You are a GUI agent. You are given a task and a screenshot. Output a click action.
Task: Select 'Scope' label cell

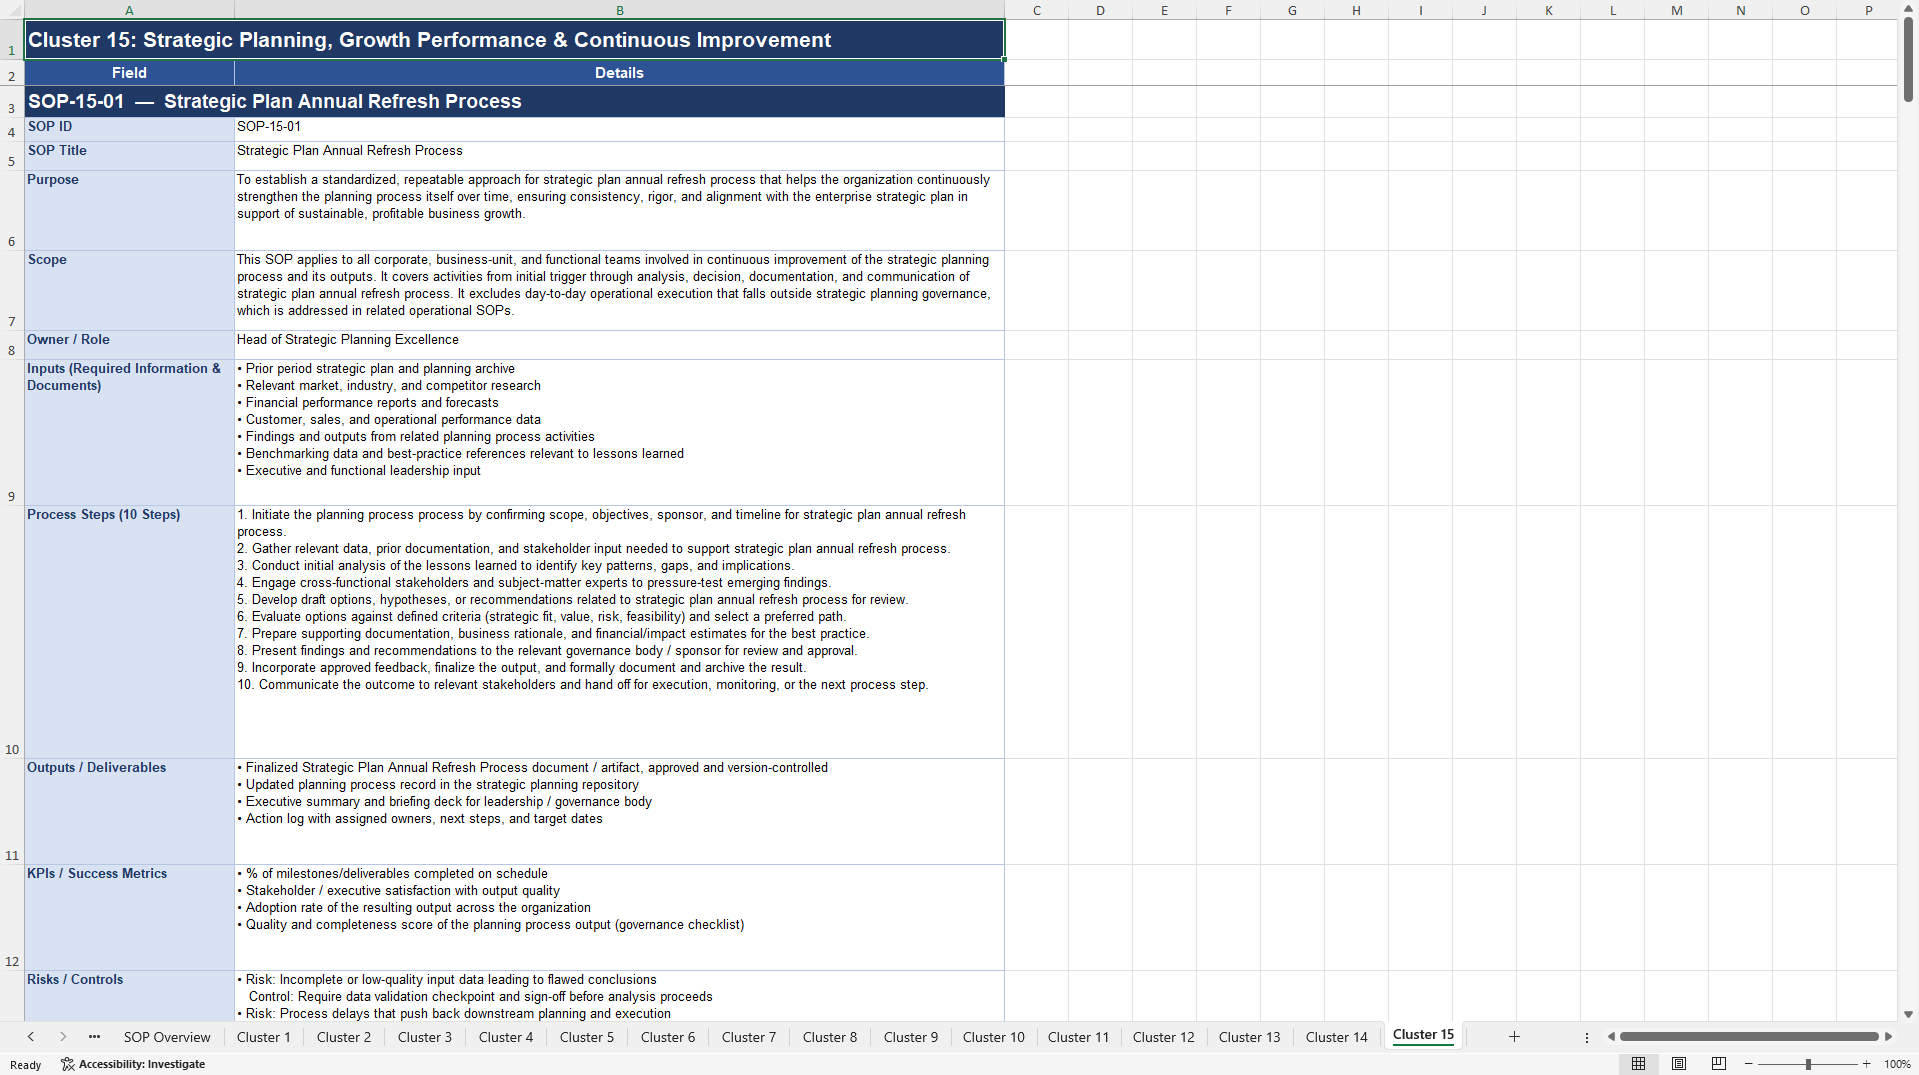click(x=129, y=290)
